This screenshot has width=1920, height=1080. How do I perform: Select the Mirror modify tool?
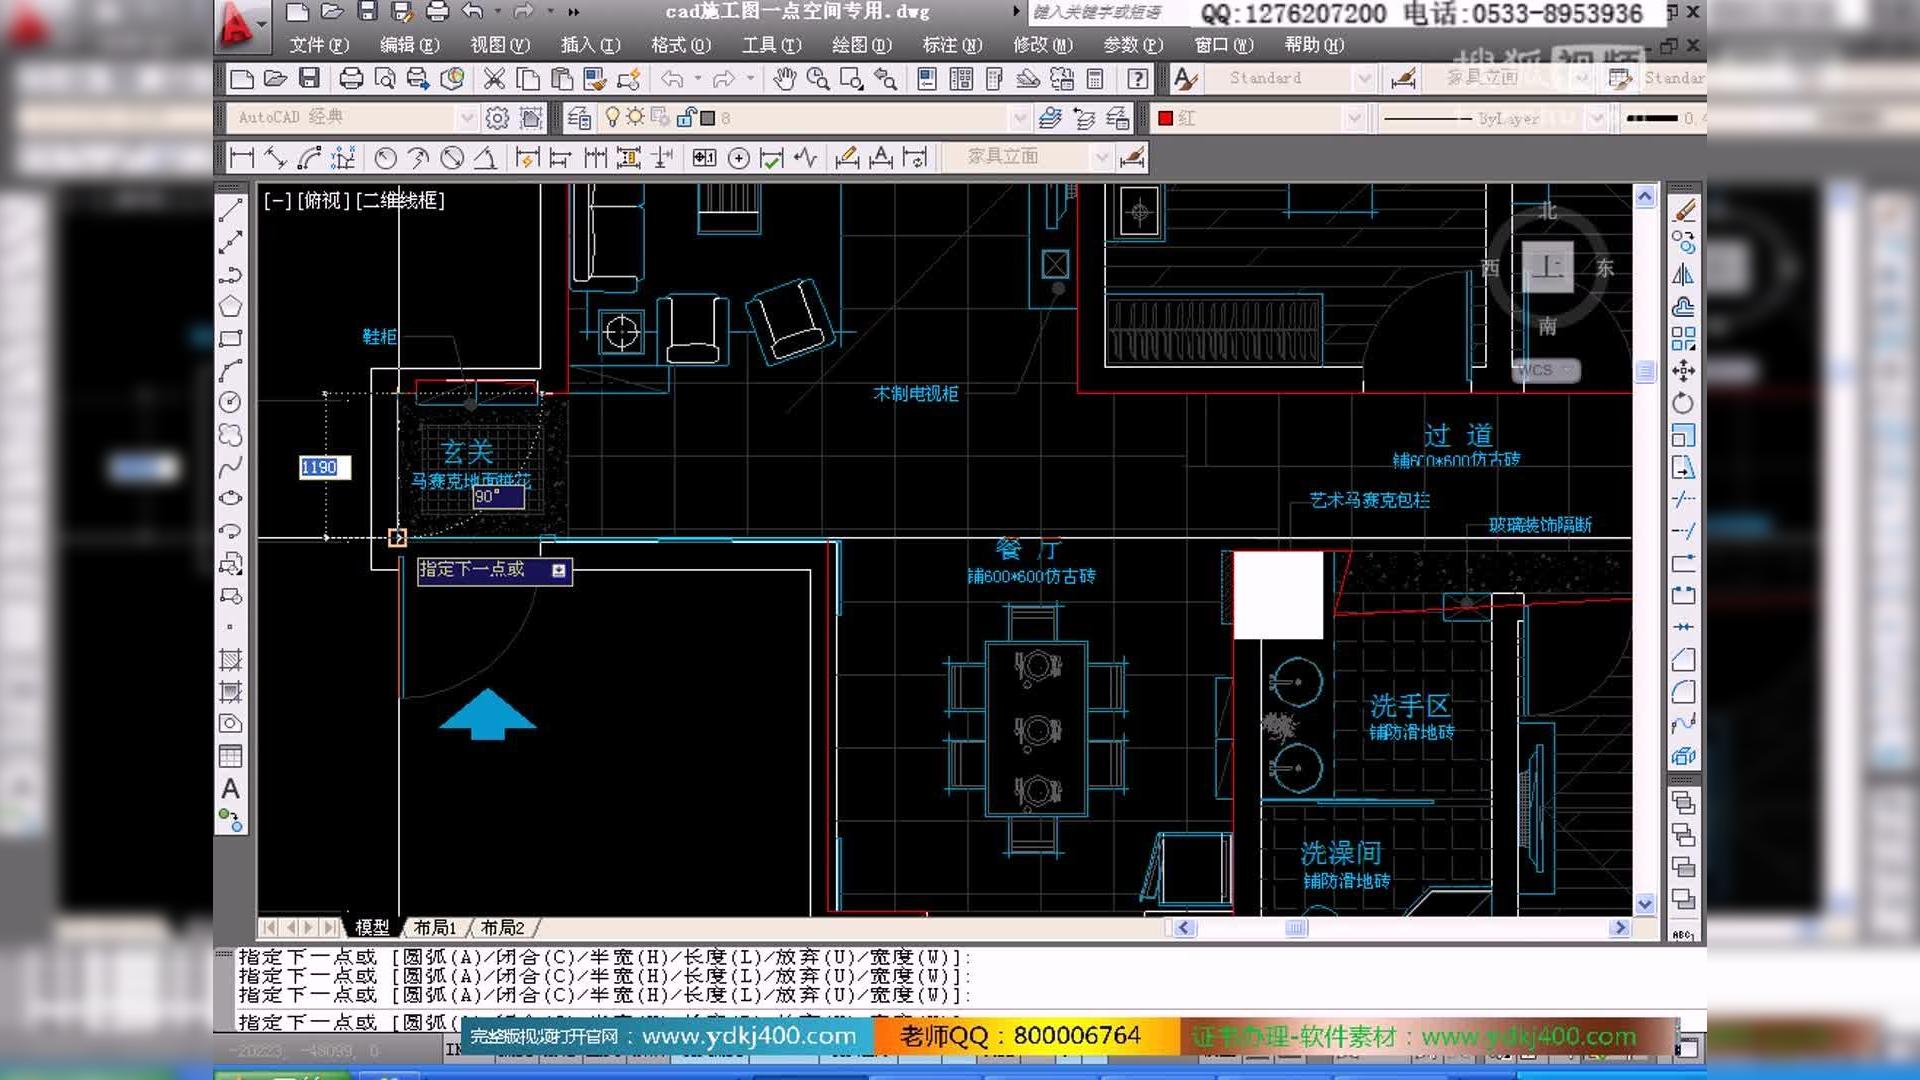click(1683, 274)
